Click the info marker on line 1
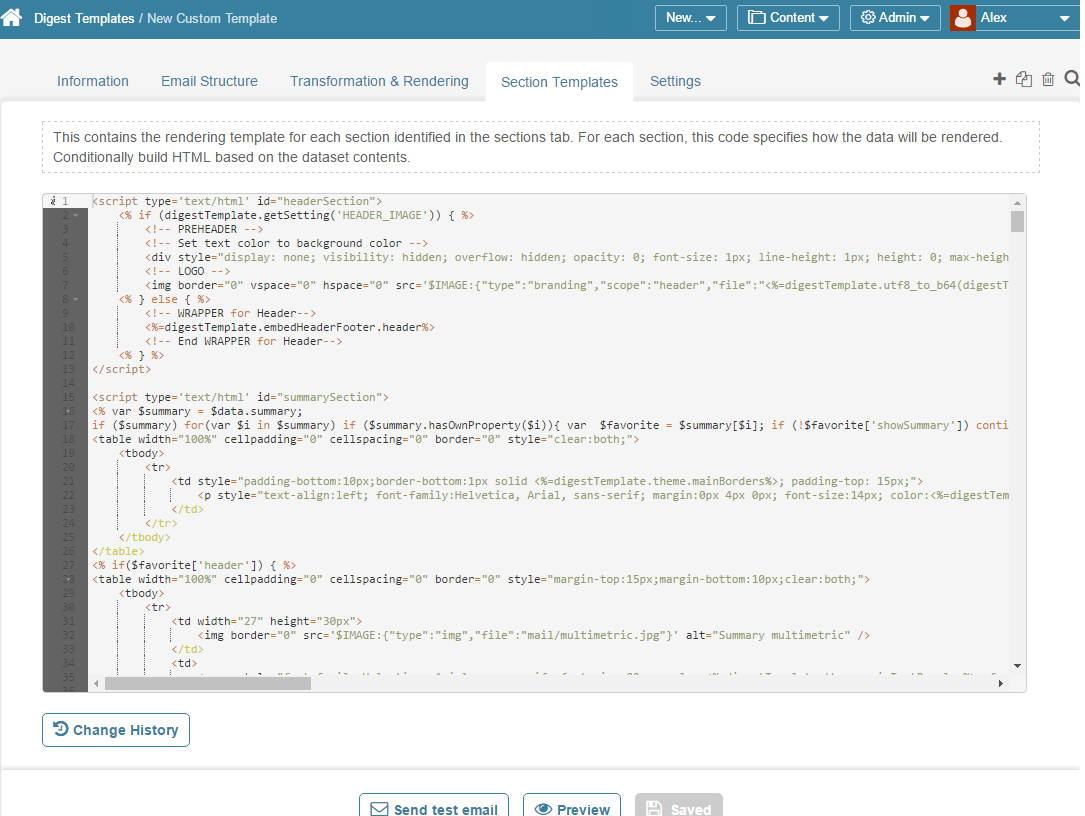This screenshot has height=816, width=1085. click(x=52, y=201)
